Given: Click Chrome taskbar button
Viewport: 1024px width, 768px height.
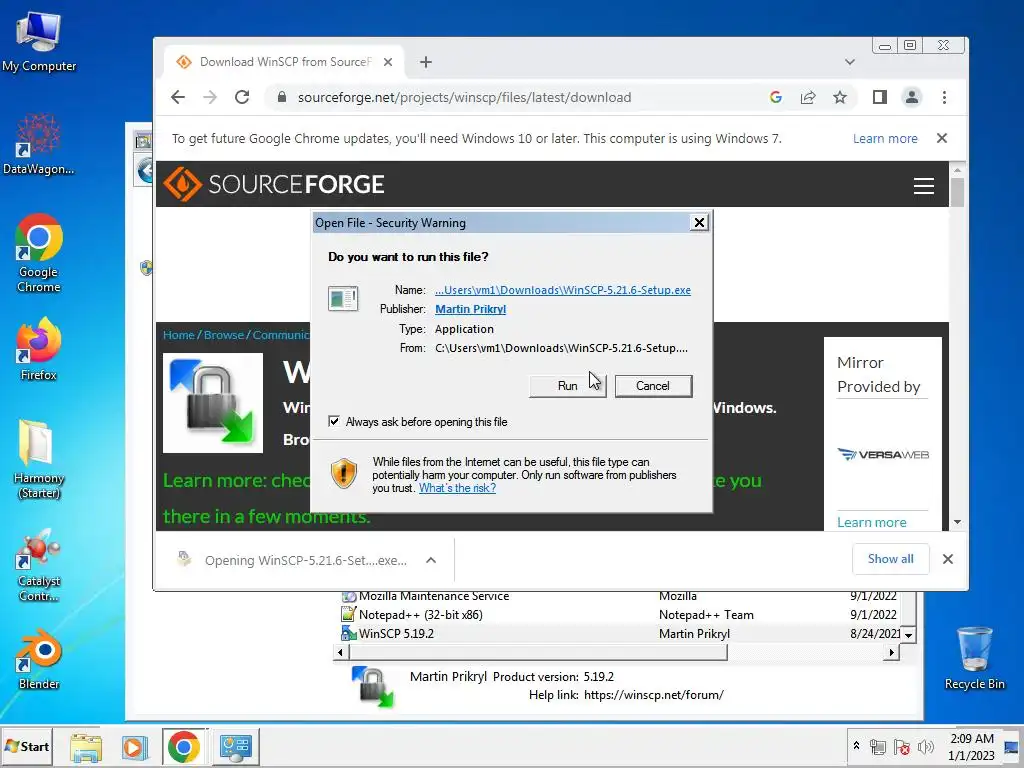Looking at the screenshot, I should (x=184, y=747).
